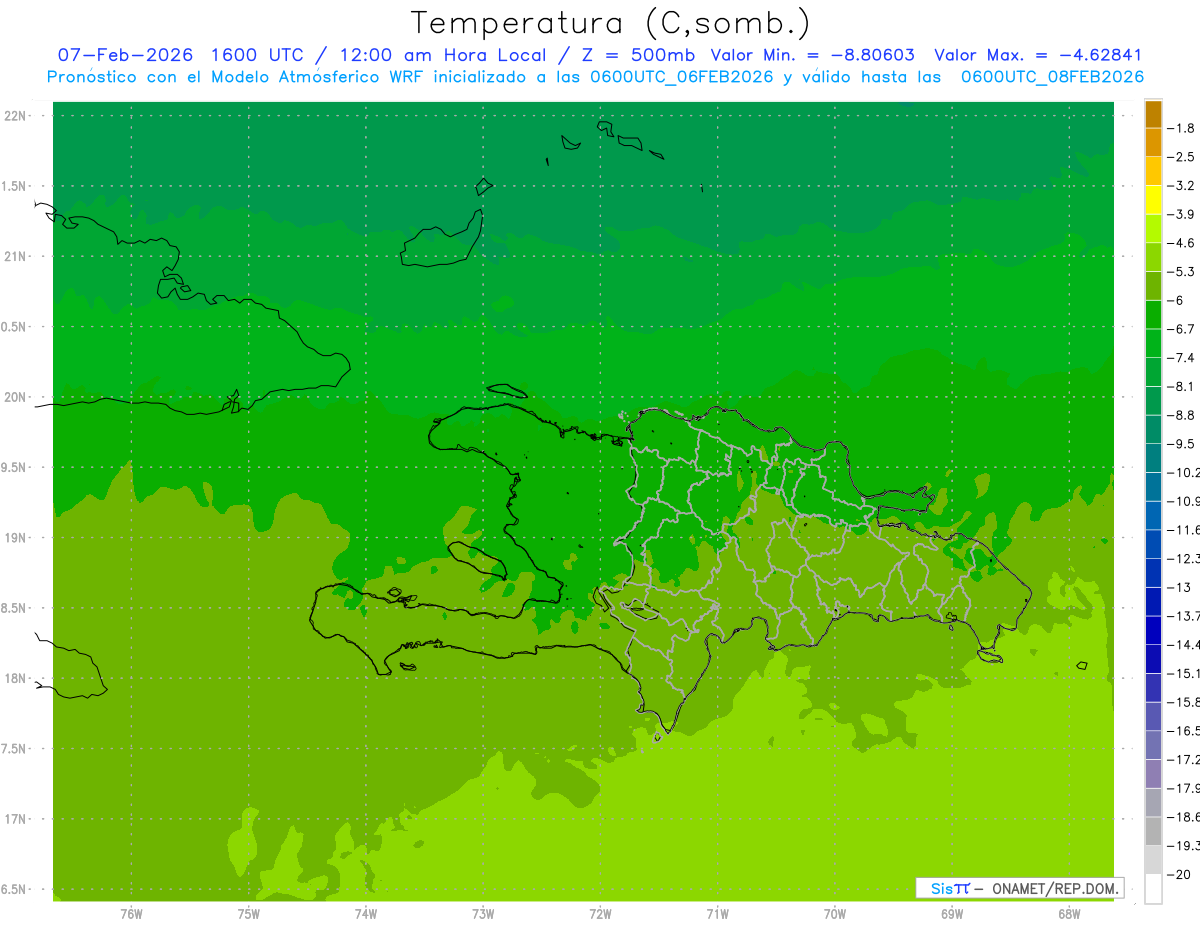Click the 76W longitude axis label
This screenshot has width=1200, height=927.
point(131,913)
